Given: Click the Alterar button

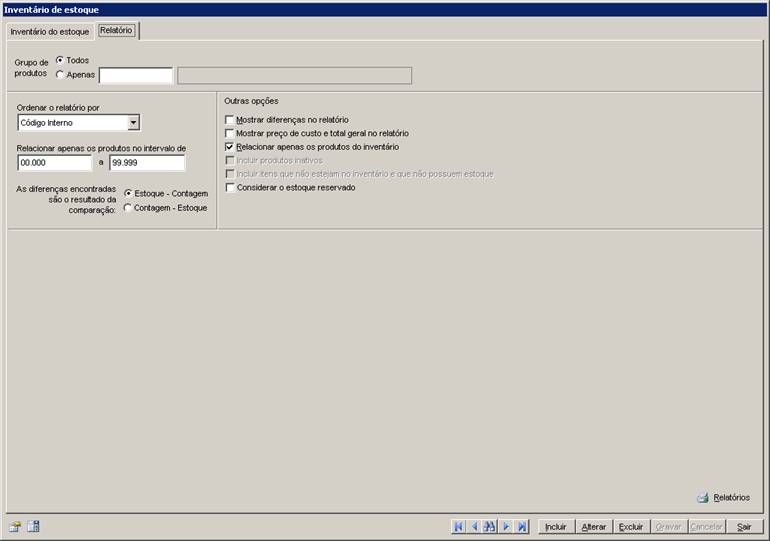Looking at the screenshot, I should click(x=594, y=527).
